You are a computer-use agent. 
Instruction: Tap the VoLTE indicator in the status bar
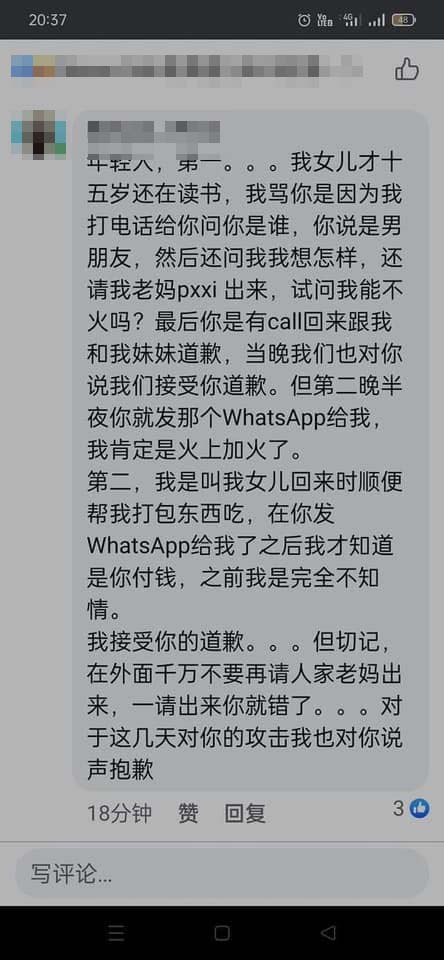coord(325,20)
